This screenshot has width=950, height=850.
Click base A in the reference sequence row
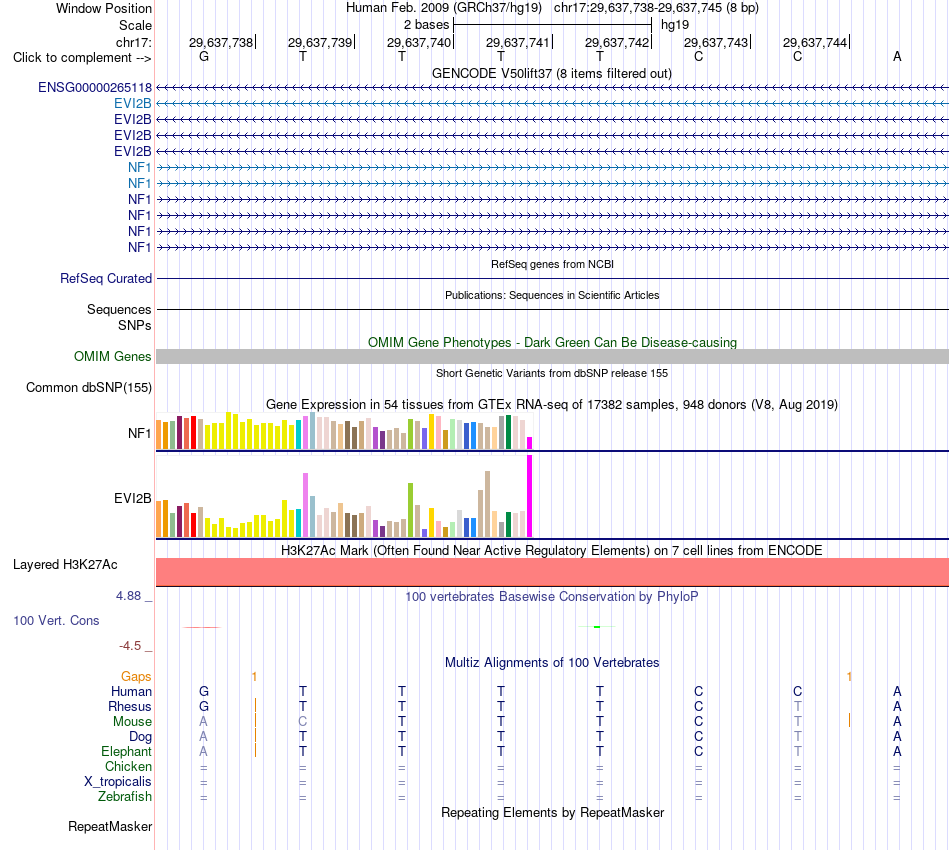click(x=897, y=56)
